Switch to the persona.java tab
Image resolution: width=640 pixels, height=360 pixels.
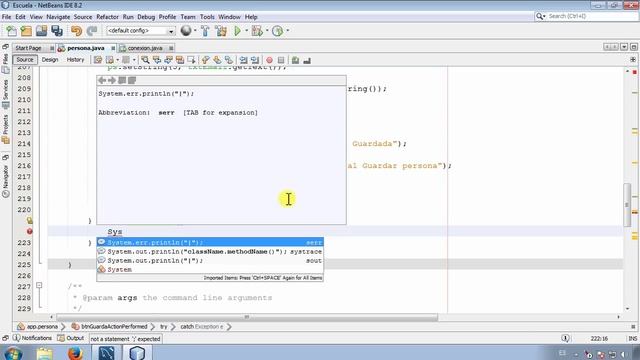click(x=86, y=48)
